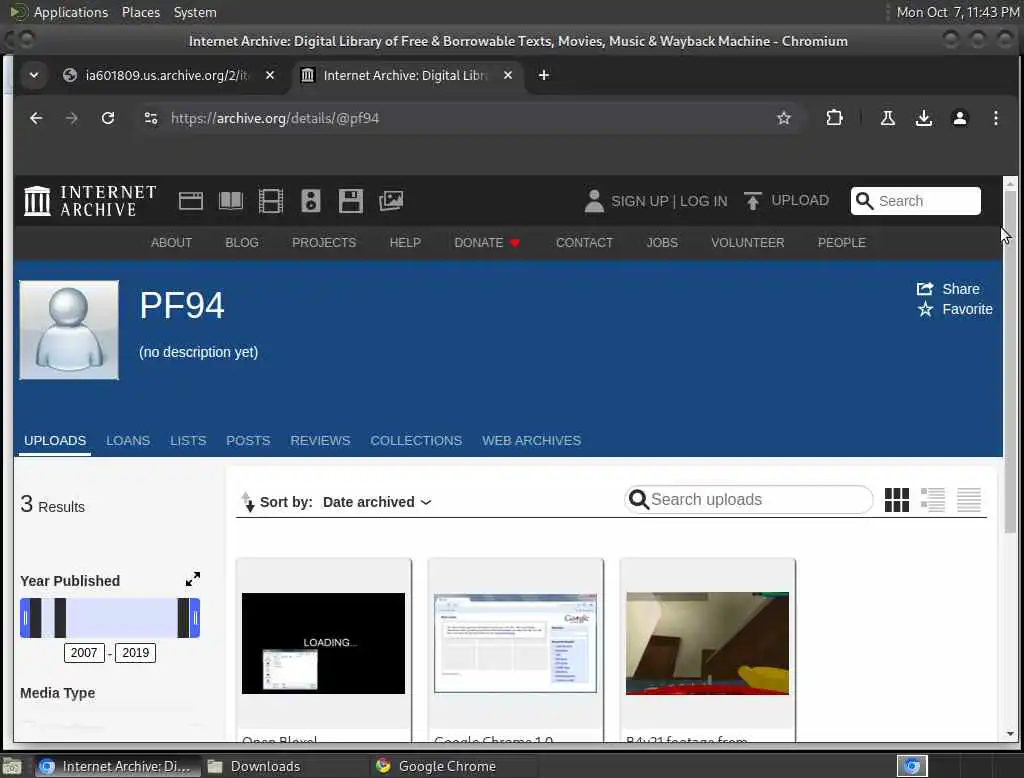This screenshot has height=778, width=1024.
Task: Open the DONATE link
Action: pyautogui.click(x=487, y=242)
